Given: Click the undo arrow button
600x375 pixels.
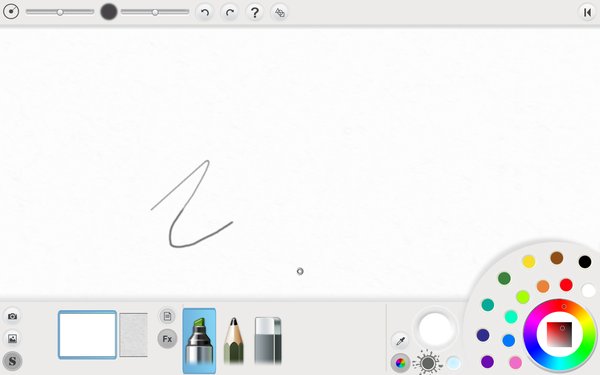Looking at the screenshot, I should pos(205,13).
